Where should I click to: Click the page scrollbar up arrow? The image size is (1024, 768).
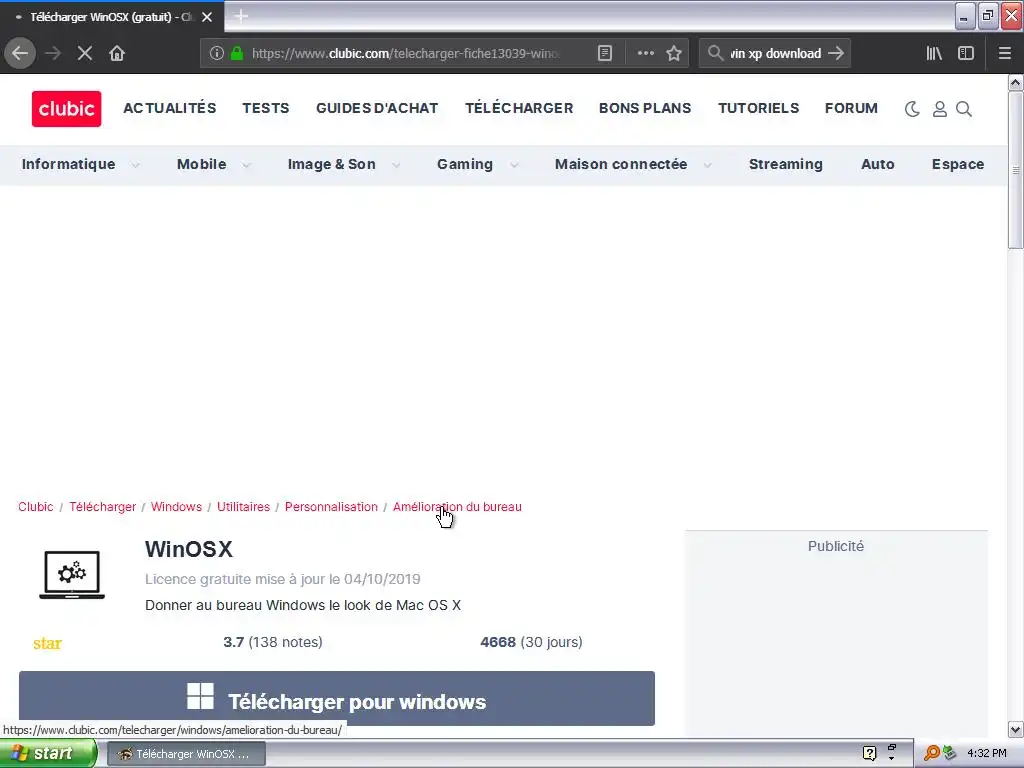(x=1016, y=82)
